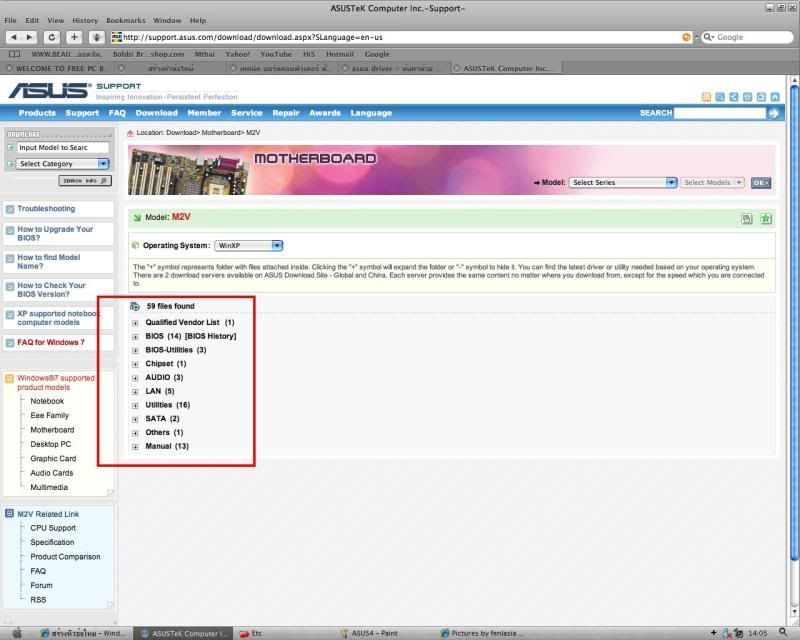Submit site search with the arrow icon

tap(774, 113)
